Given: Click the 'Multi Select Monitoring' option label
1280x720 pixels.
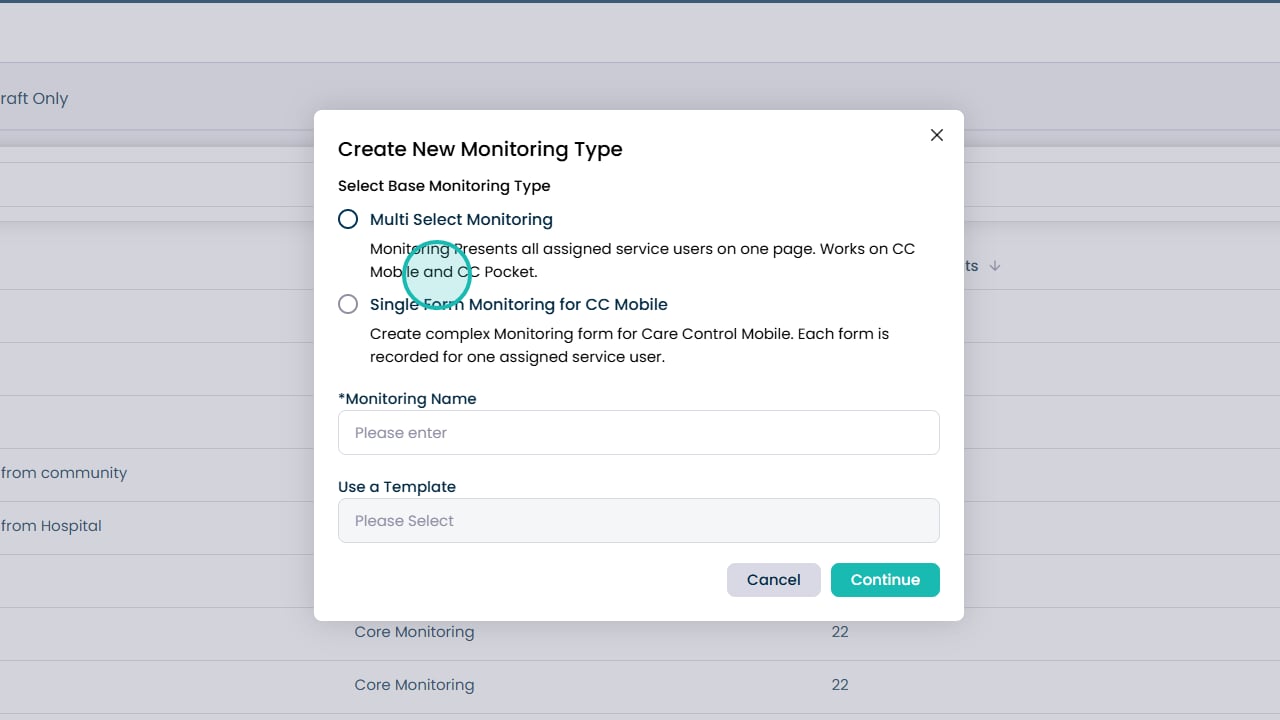Looking at the screenshot, I should [461, 219].
